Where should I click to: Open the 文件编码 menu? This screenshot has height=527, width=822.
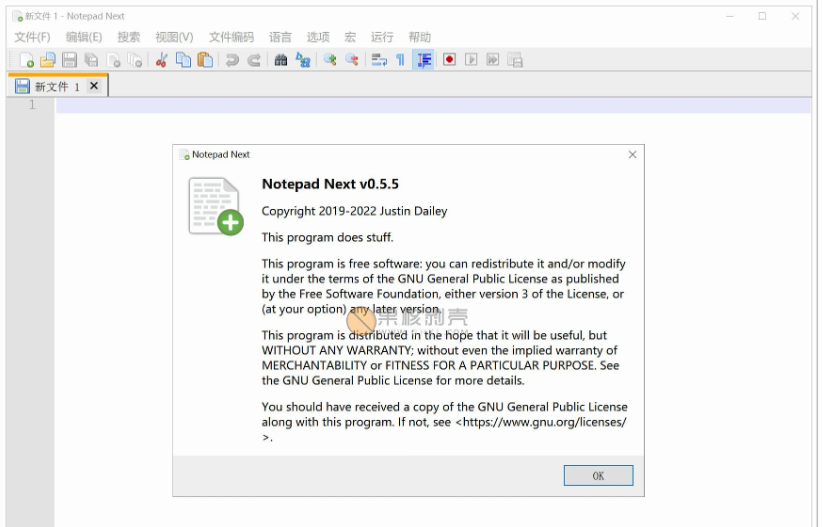point(231,37)
